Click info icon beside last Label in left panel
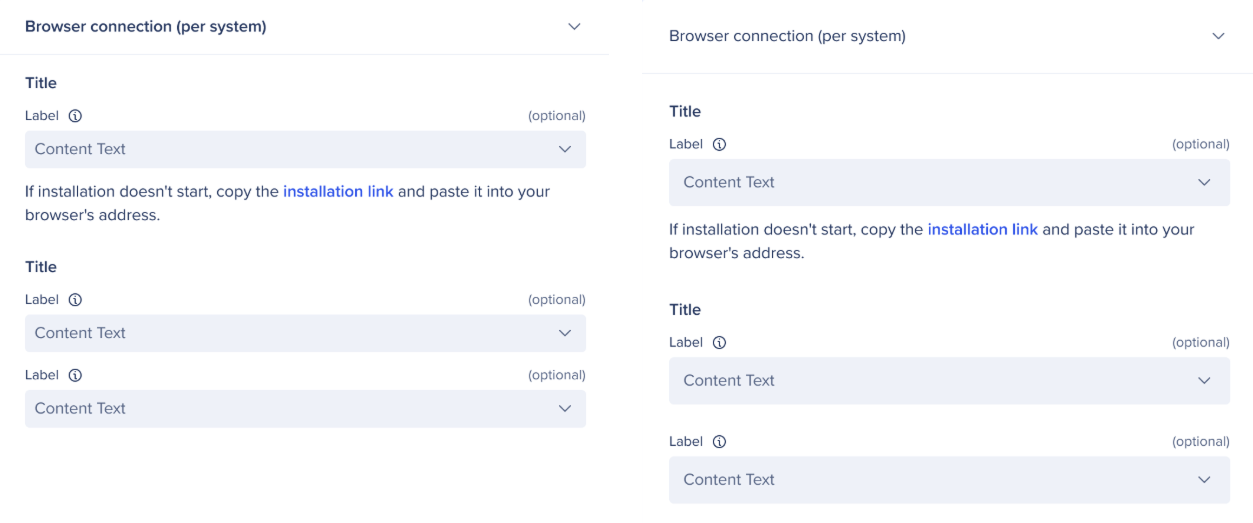Screen dimensions: 1253x523 75,376
